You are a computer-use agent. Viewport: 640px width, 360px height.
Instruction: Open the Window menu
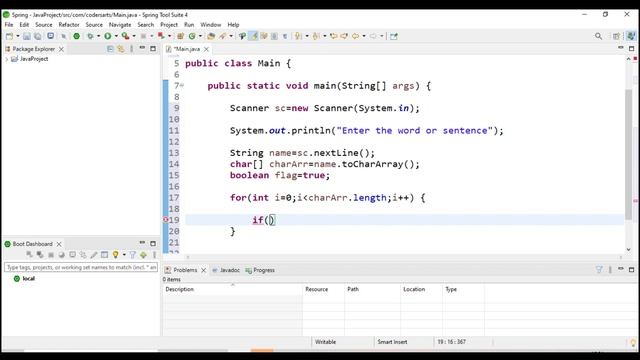211,25
